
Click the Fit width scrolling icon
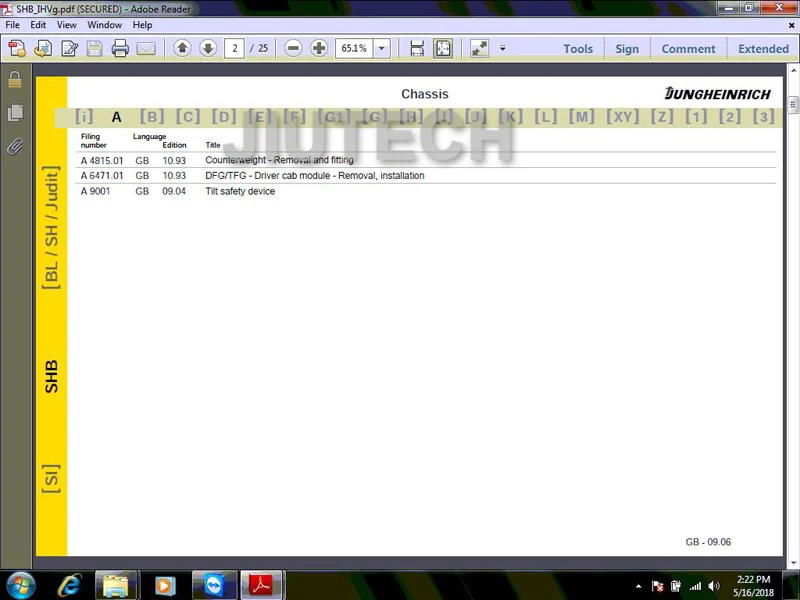417,48
